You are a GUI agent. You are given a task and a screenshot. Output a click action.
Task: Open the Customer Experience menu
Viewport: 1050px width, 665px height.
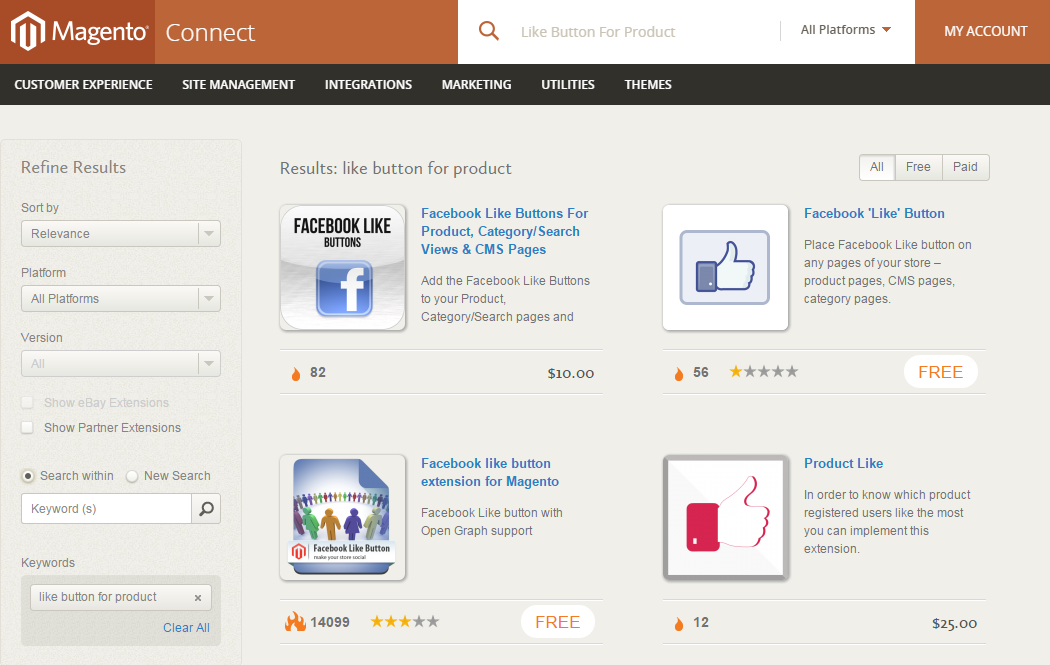(x=84, y=84)
